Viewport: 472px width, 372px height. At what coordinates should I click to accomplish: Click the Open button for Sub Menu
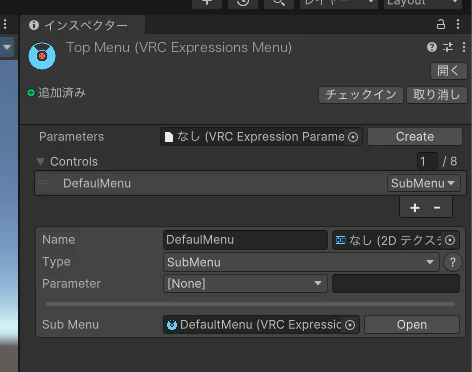click(412, 325)
